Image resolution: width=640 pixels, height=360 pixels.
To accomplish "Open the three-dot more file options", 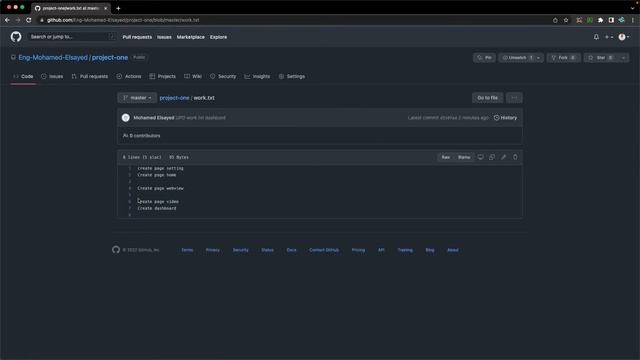I will [x=514, y=98].
